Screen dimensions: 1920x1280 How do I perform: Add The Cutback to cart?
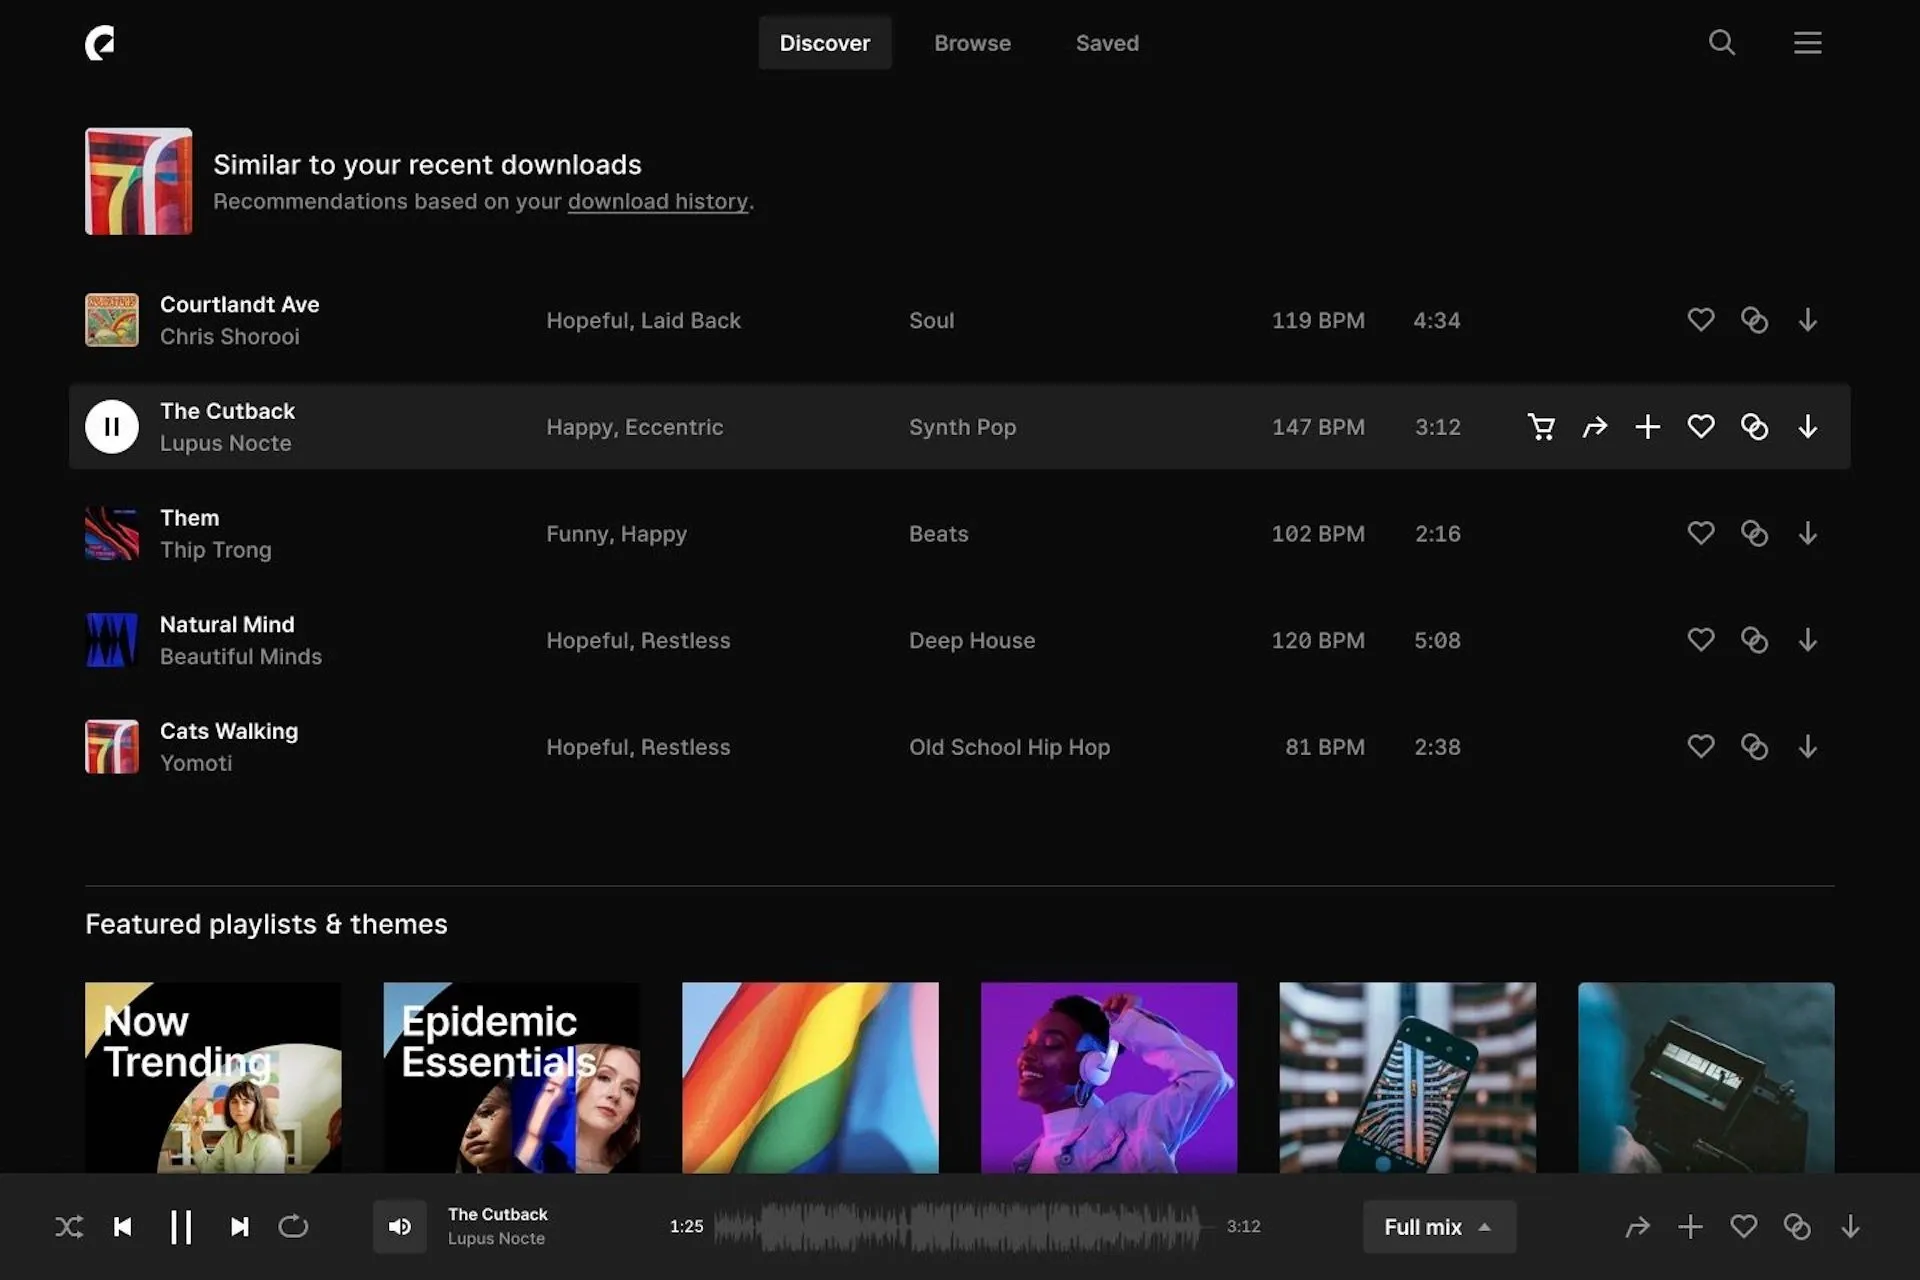[x=1542, y=426]
